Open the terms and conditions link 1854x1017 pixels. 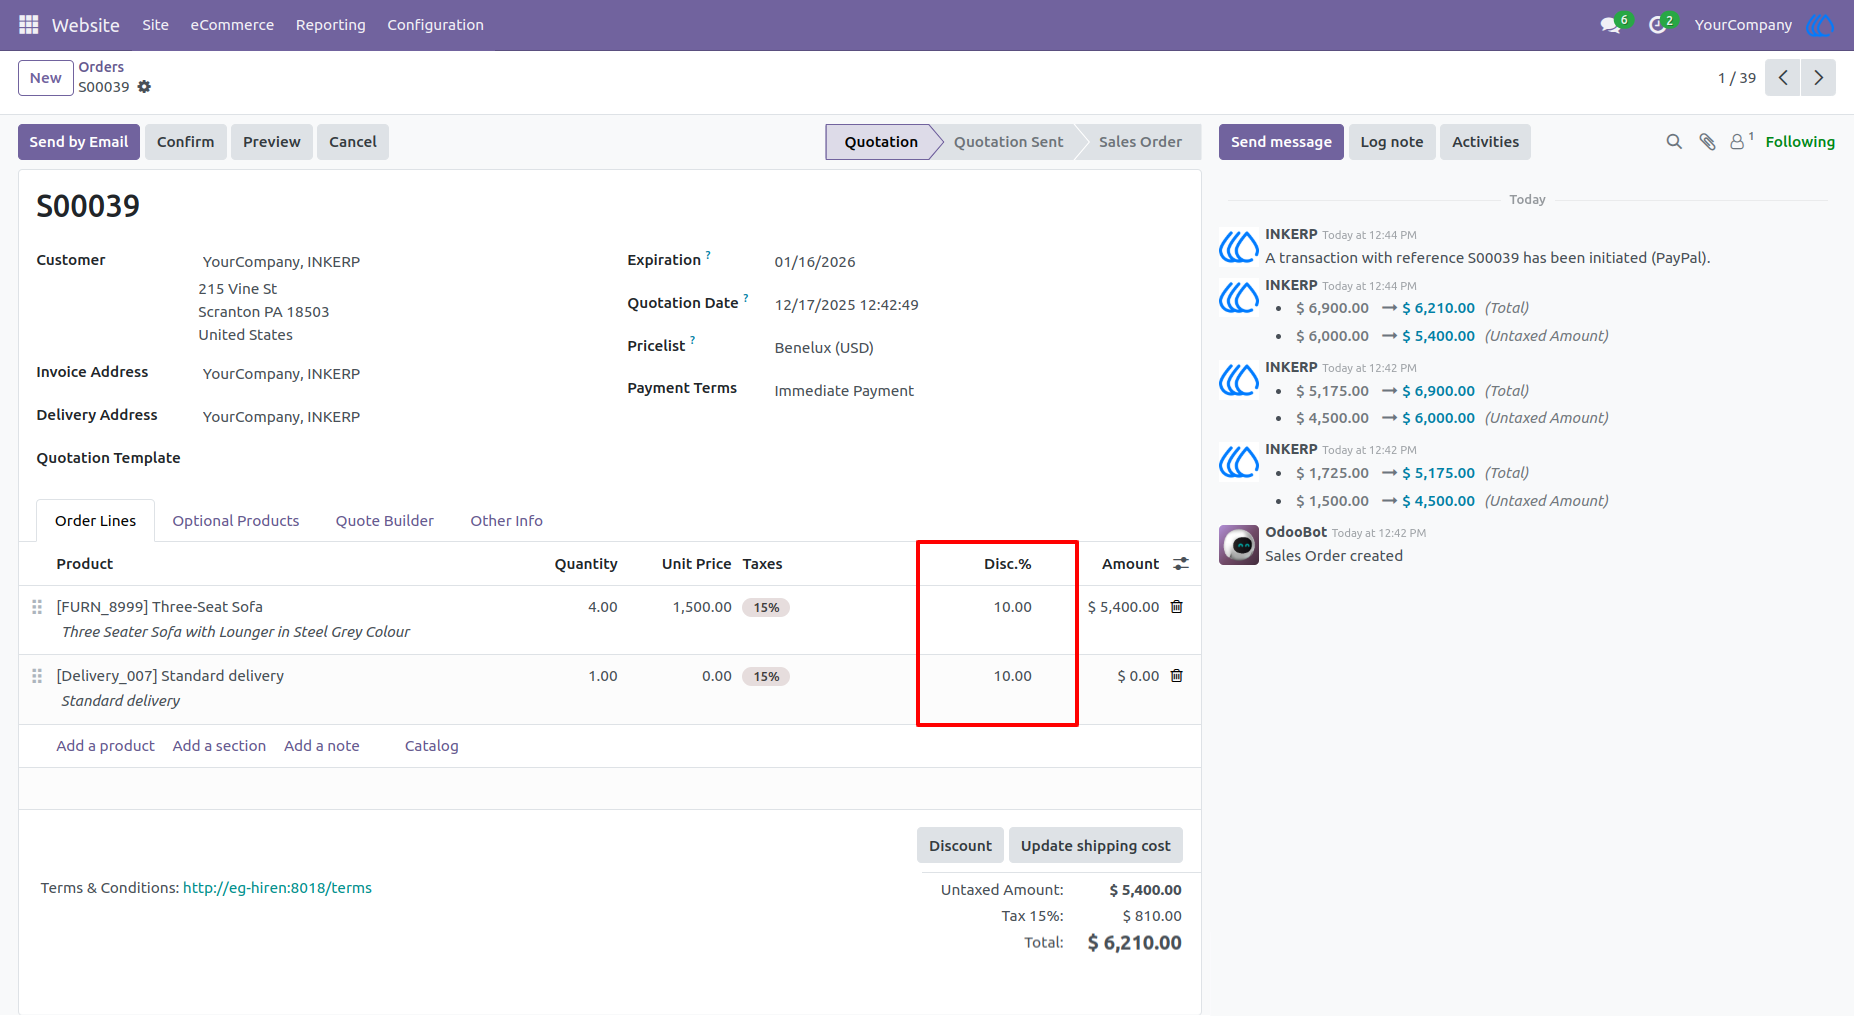click(277, 888)
